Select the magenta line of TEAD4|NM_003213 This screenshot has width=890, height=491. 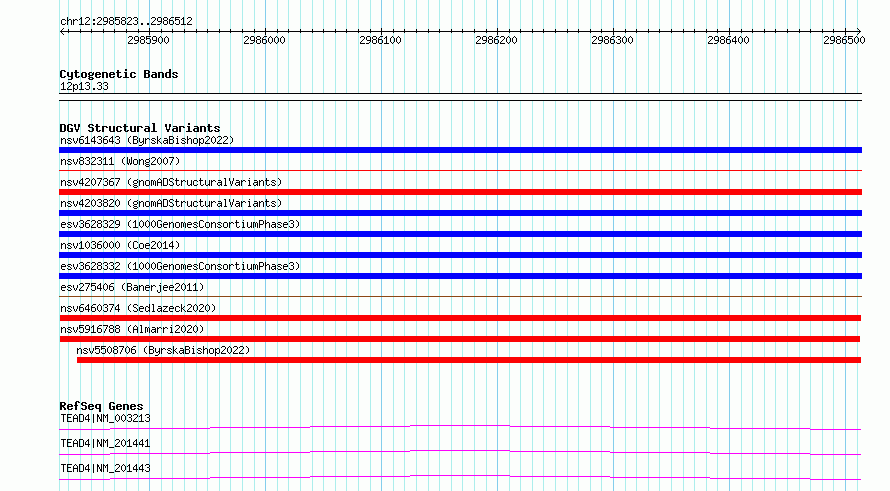(x=460, y=427)
